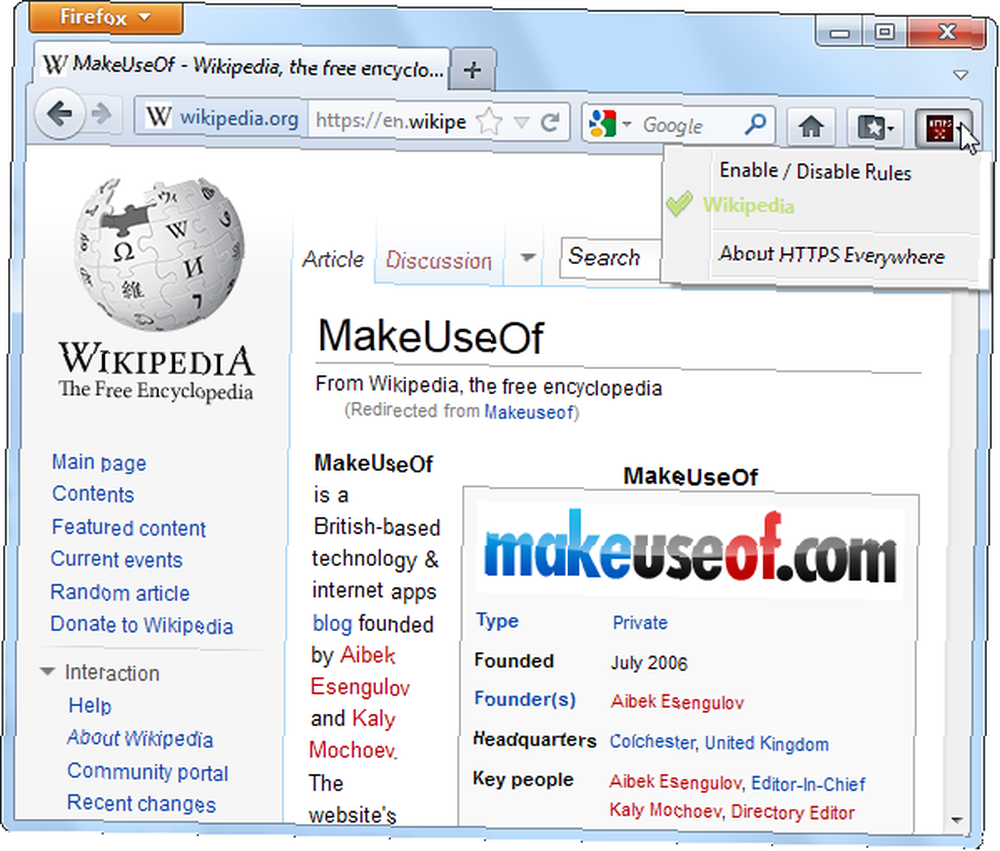Click Aibek Esengulov in Founder(s) row

coord(677,702)
